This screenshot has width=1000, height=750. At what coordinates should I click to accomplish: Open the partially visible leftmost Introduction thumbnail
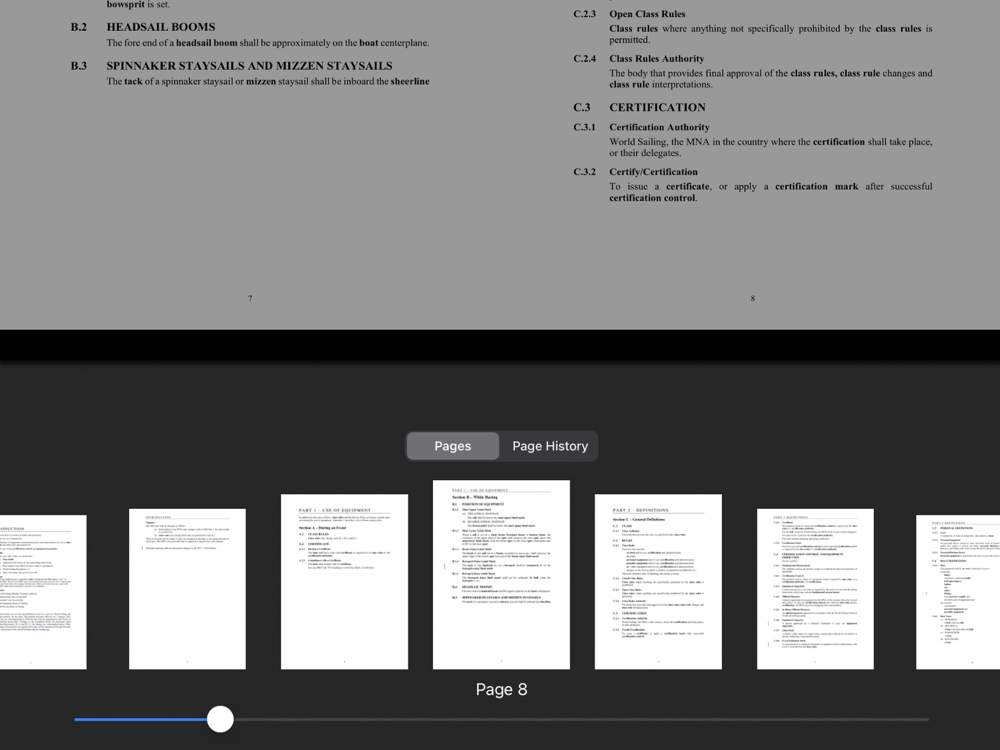click(43, 592)
